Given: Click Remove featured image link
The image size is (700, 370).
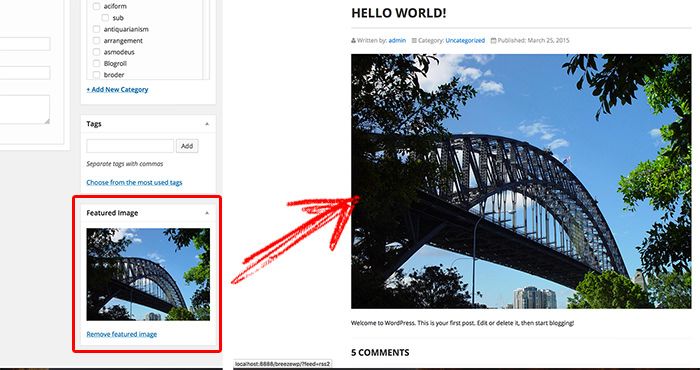Looking at the screenshot, I should (121, 334).
